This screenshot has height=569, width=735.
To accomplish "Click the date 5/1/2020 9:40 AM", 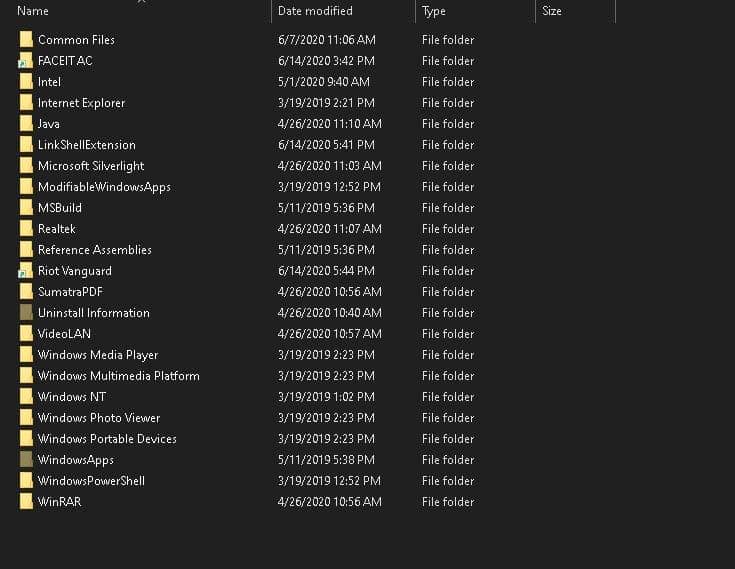I will [324, 82].
